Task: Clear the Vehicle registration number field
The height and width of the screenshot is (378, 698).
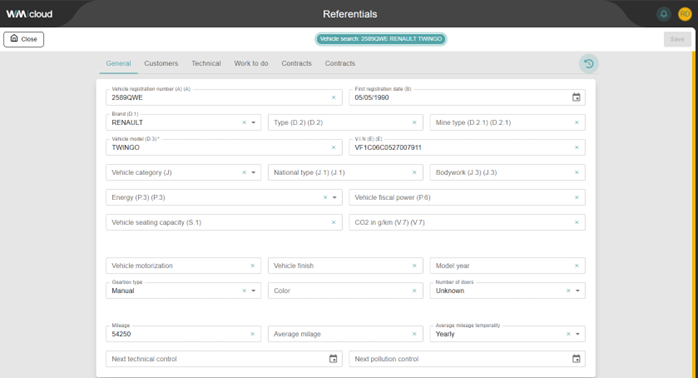Action: pyautogui.click(x=333, y=98)
